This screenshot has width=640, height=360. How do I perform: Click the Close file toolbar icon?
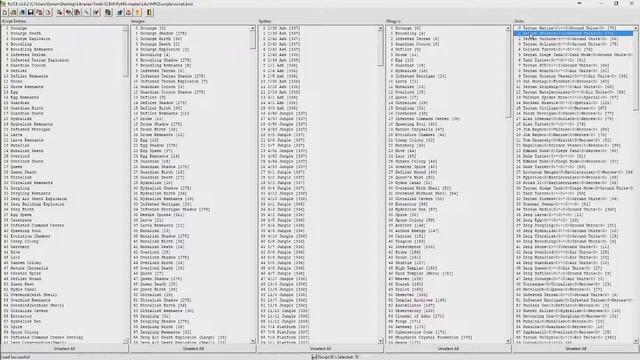(x=48, y=12)
